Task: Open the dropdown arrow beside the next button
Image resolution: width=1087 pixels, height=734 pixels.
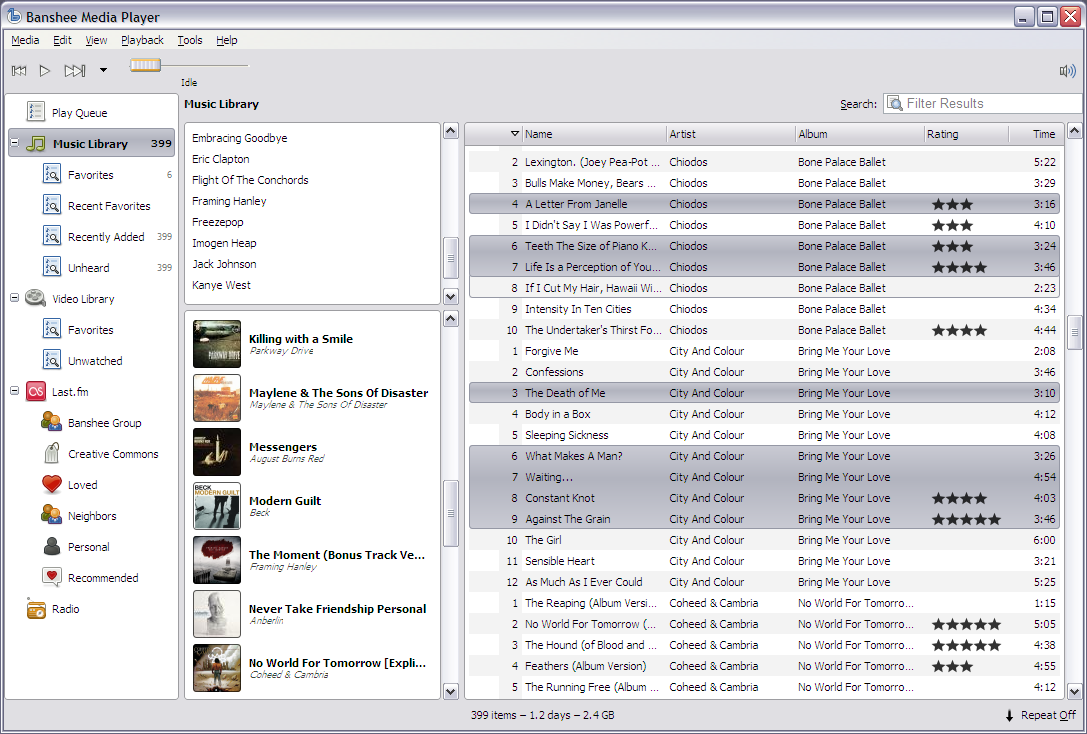Action: pos(103,70)
